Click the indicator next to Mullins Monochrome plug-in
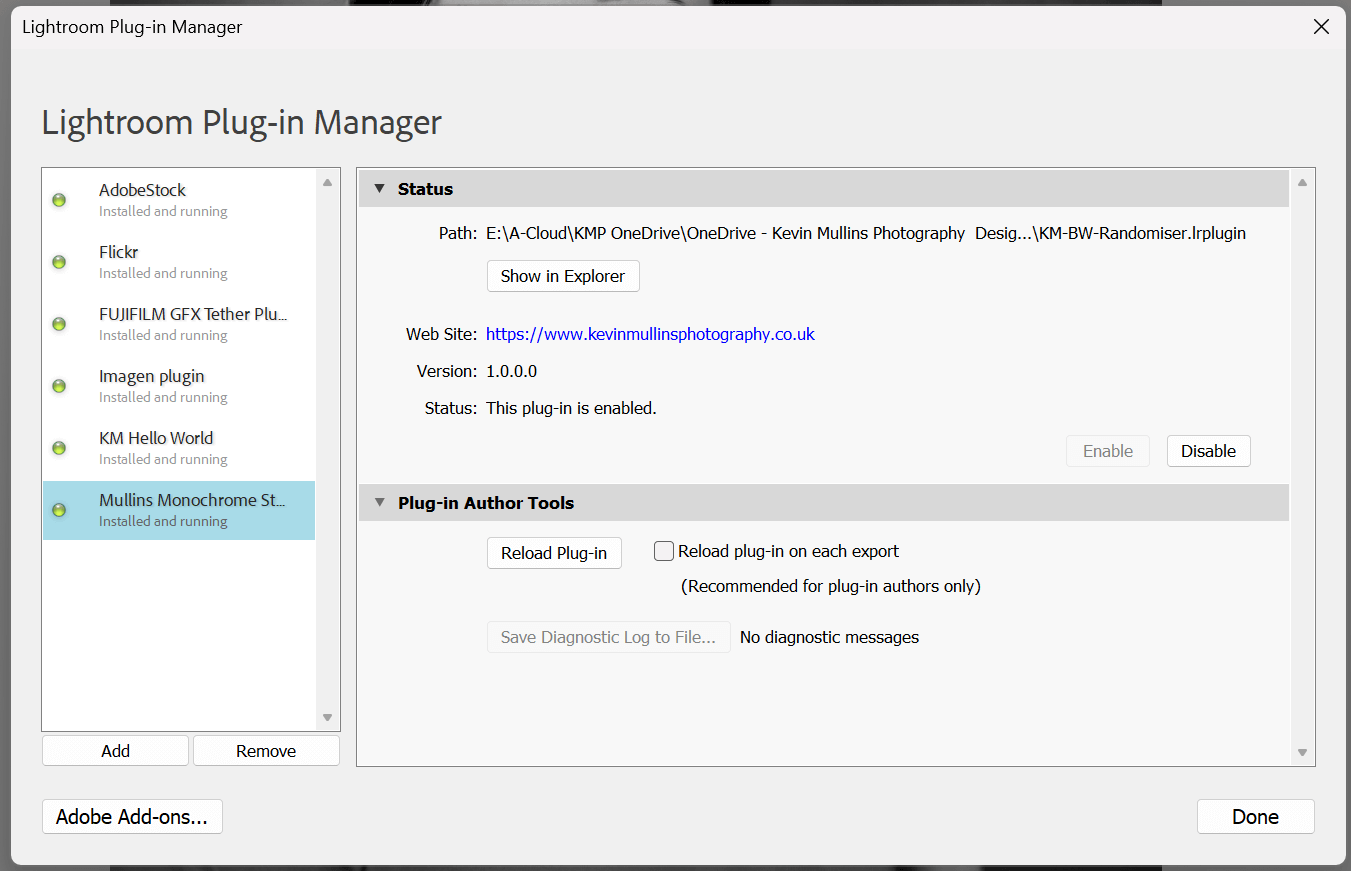This screenshot has height=871, width=1351. [59, 509]
